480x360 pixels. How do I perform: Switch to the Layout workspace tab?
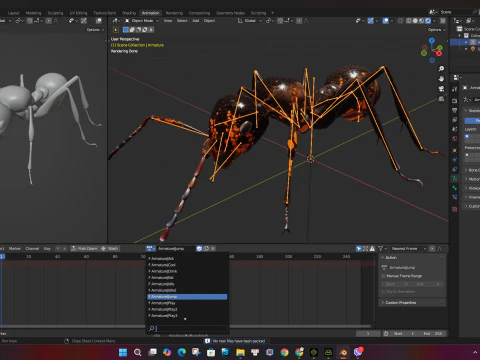coord(13,13)
